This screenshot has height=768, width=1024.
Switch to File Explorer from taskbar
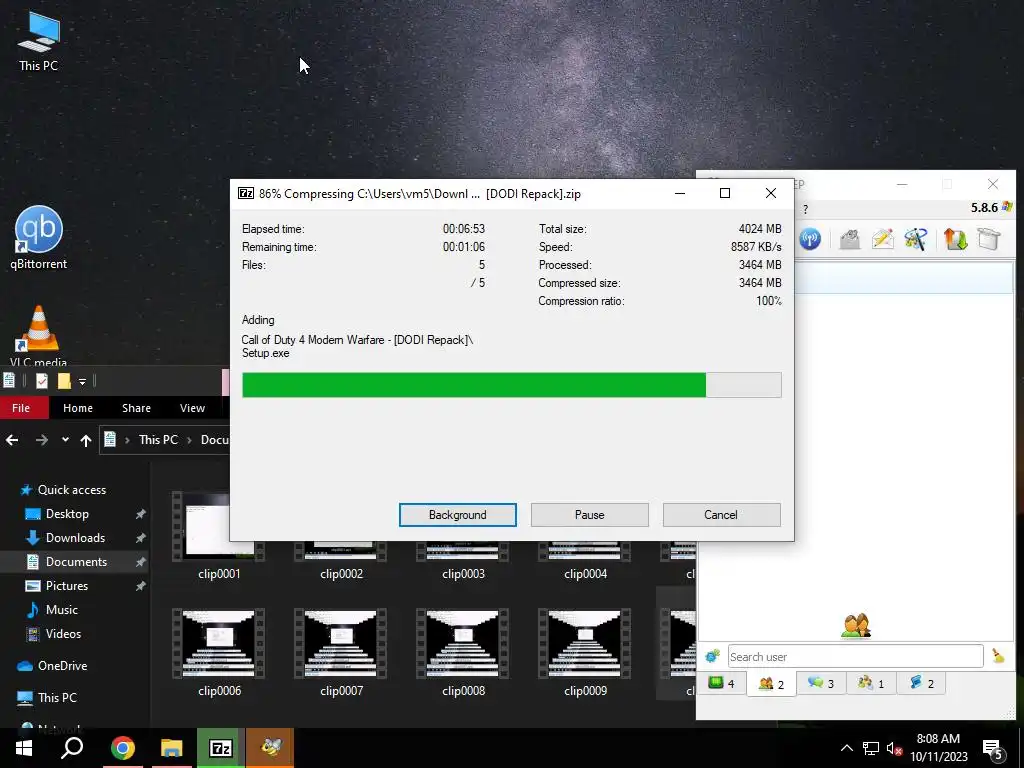click(171, 748)
